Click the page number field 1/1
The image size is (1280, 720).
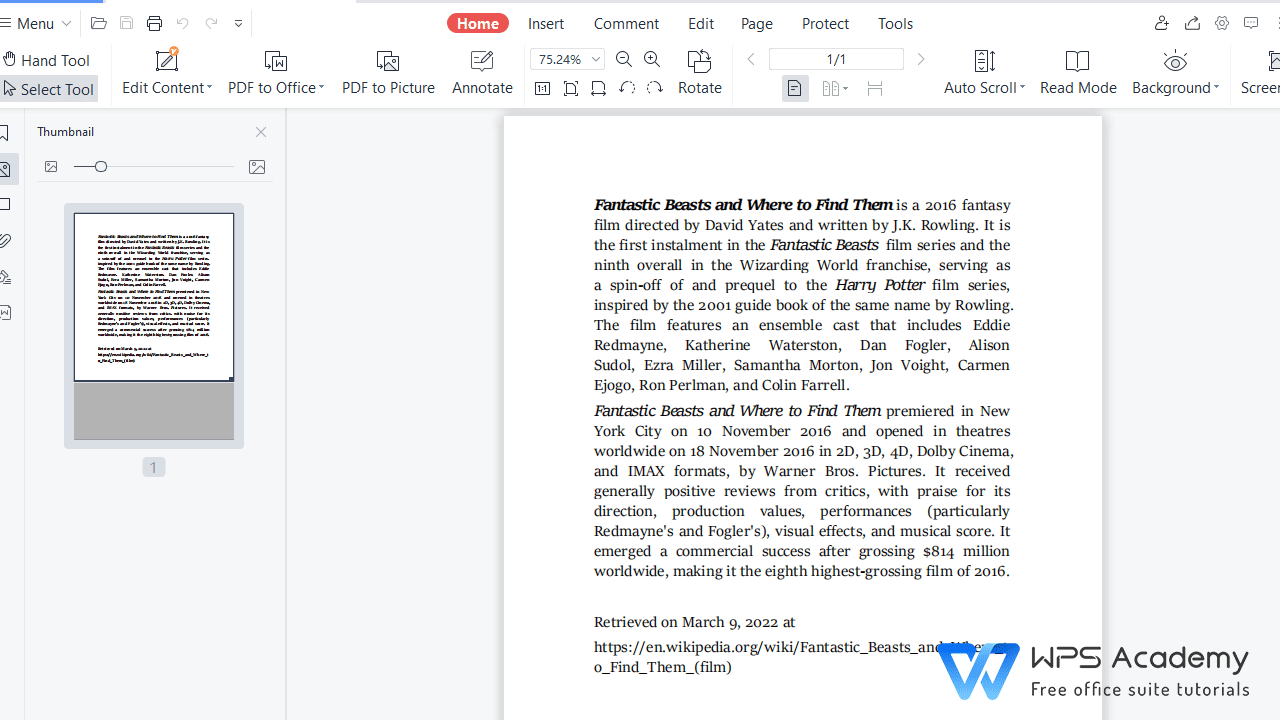[836, 60]
